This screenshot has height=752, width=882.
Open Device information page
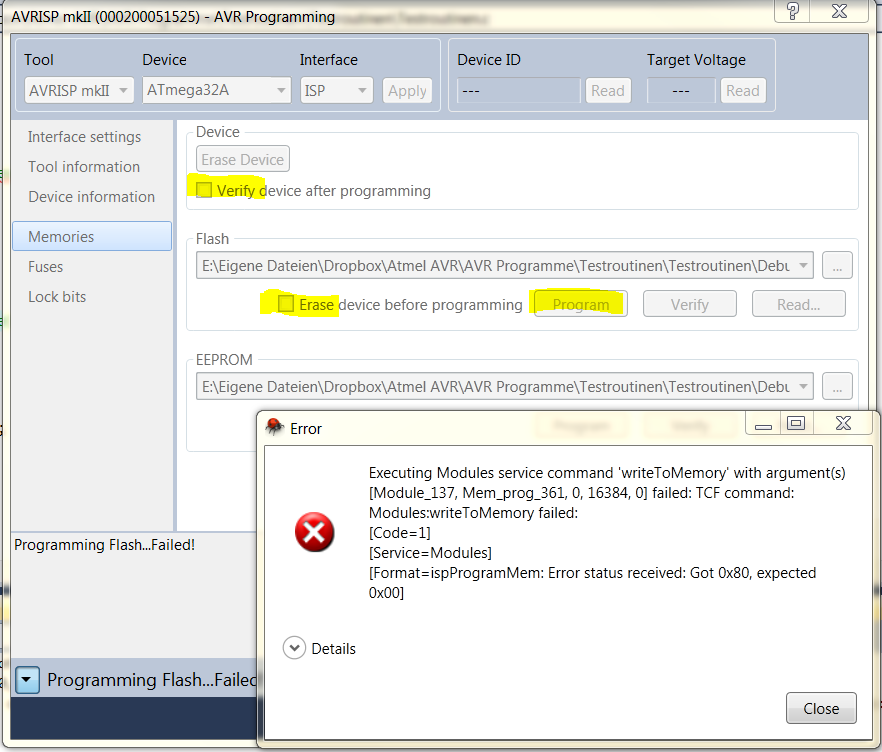(x=92, y=197)
